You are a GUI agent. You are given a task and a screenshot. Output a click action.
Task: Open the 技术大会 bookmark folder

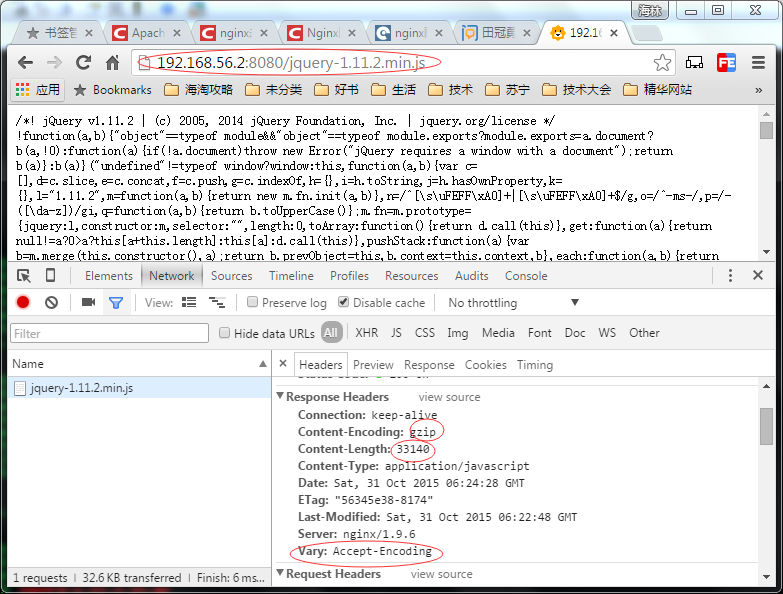[x=577, y=90]
